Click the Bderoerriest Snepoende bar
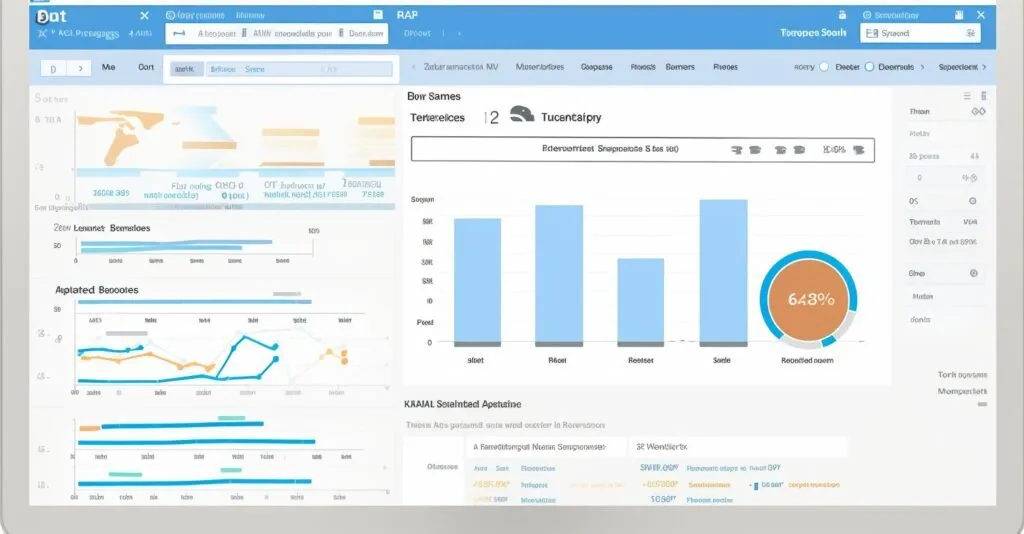The width and height of the screenshot is (1024, 534). 643,149
